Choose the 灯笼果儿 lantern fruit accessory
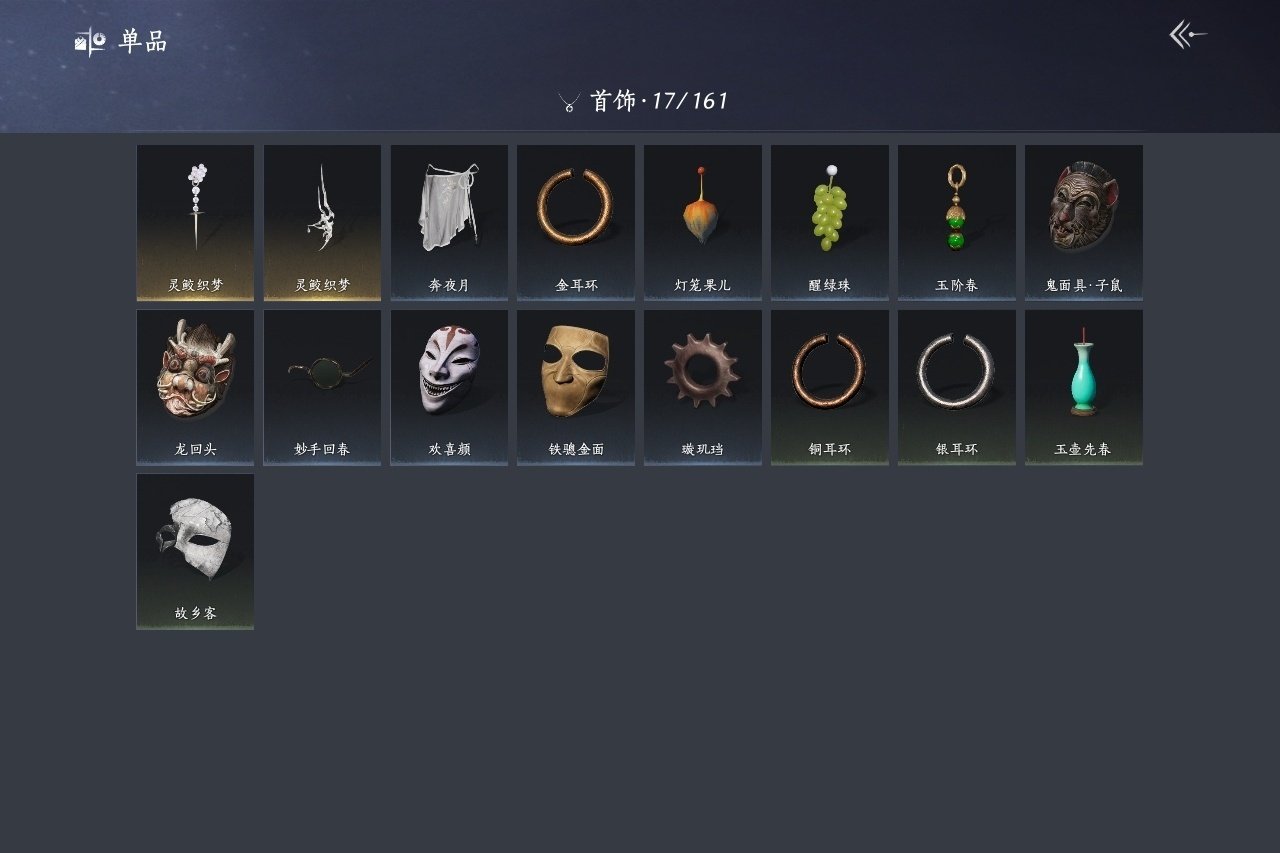This screenshot has width=1280, height=853. click(703, 222)
